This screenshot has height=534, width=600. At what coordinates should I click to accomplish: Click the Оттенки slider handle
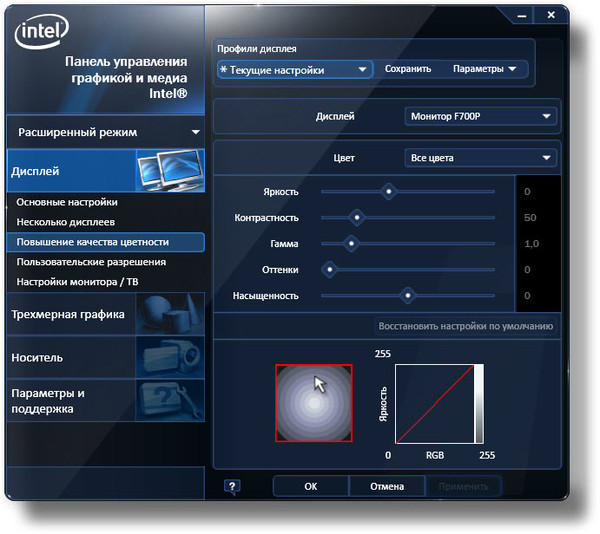(x=329, y=269)
